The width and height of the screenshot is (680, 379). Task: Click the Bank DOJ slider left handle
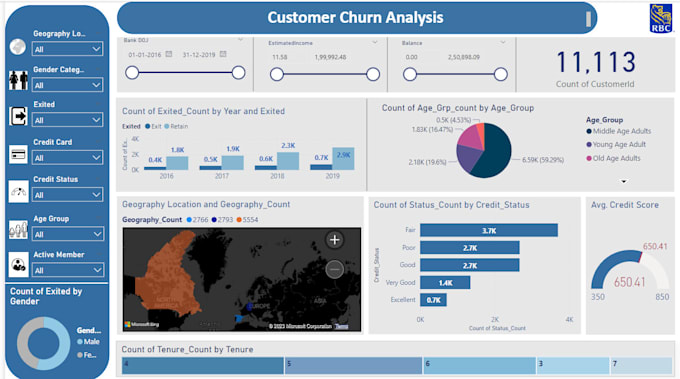(x=132, y=72)
